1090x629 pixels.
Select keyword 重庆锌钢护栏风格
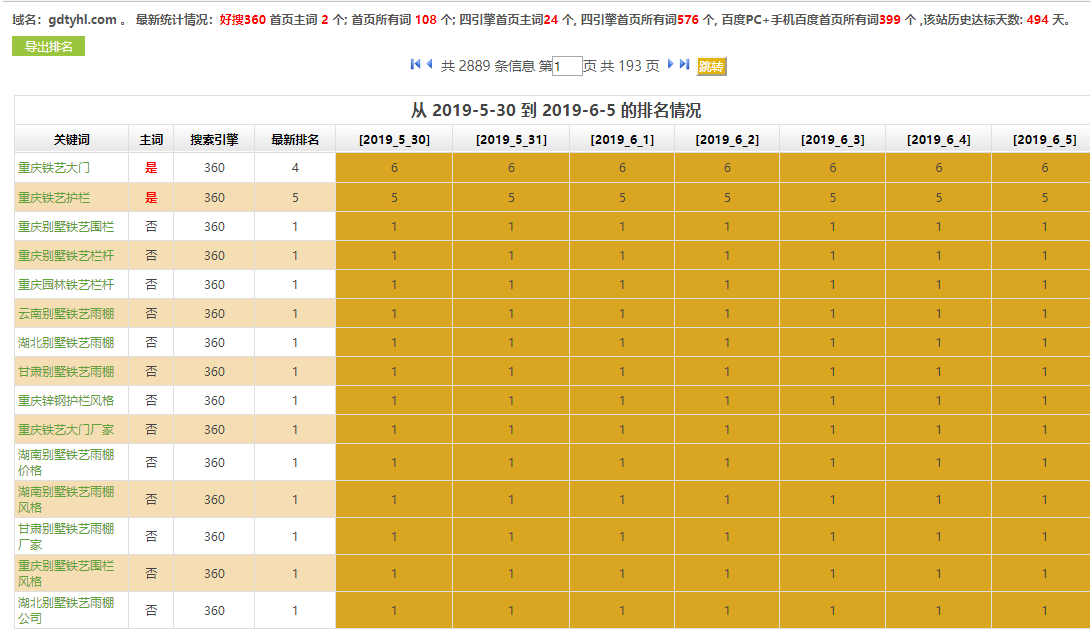[66, 401]
